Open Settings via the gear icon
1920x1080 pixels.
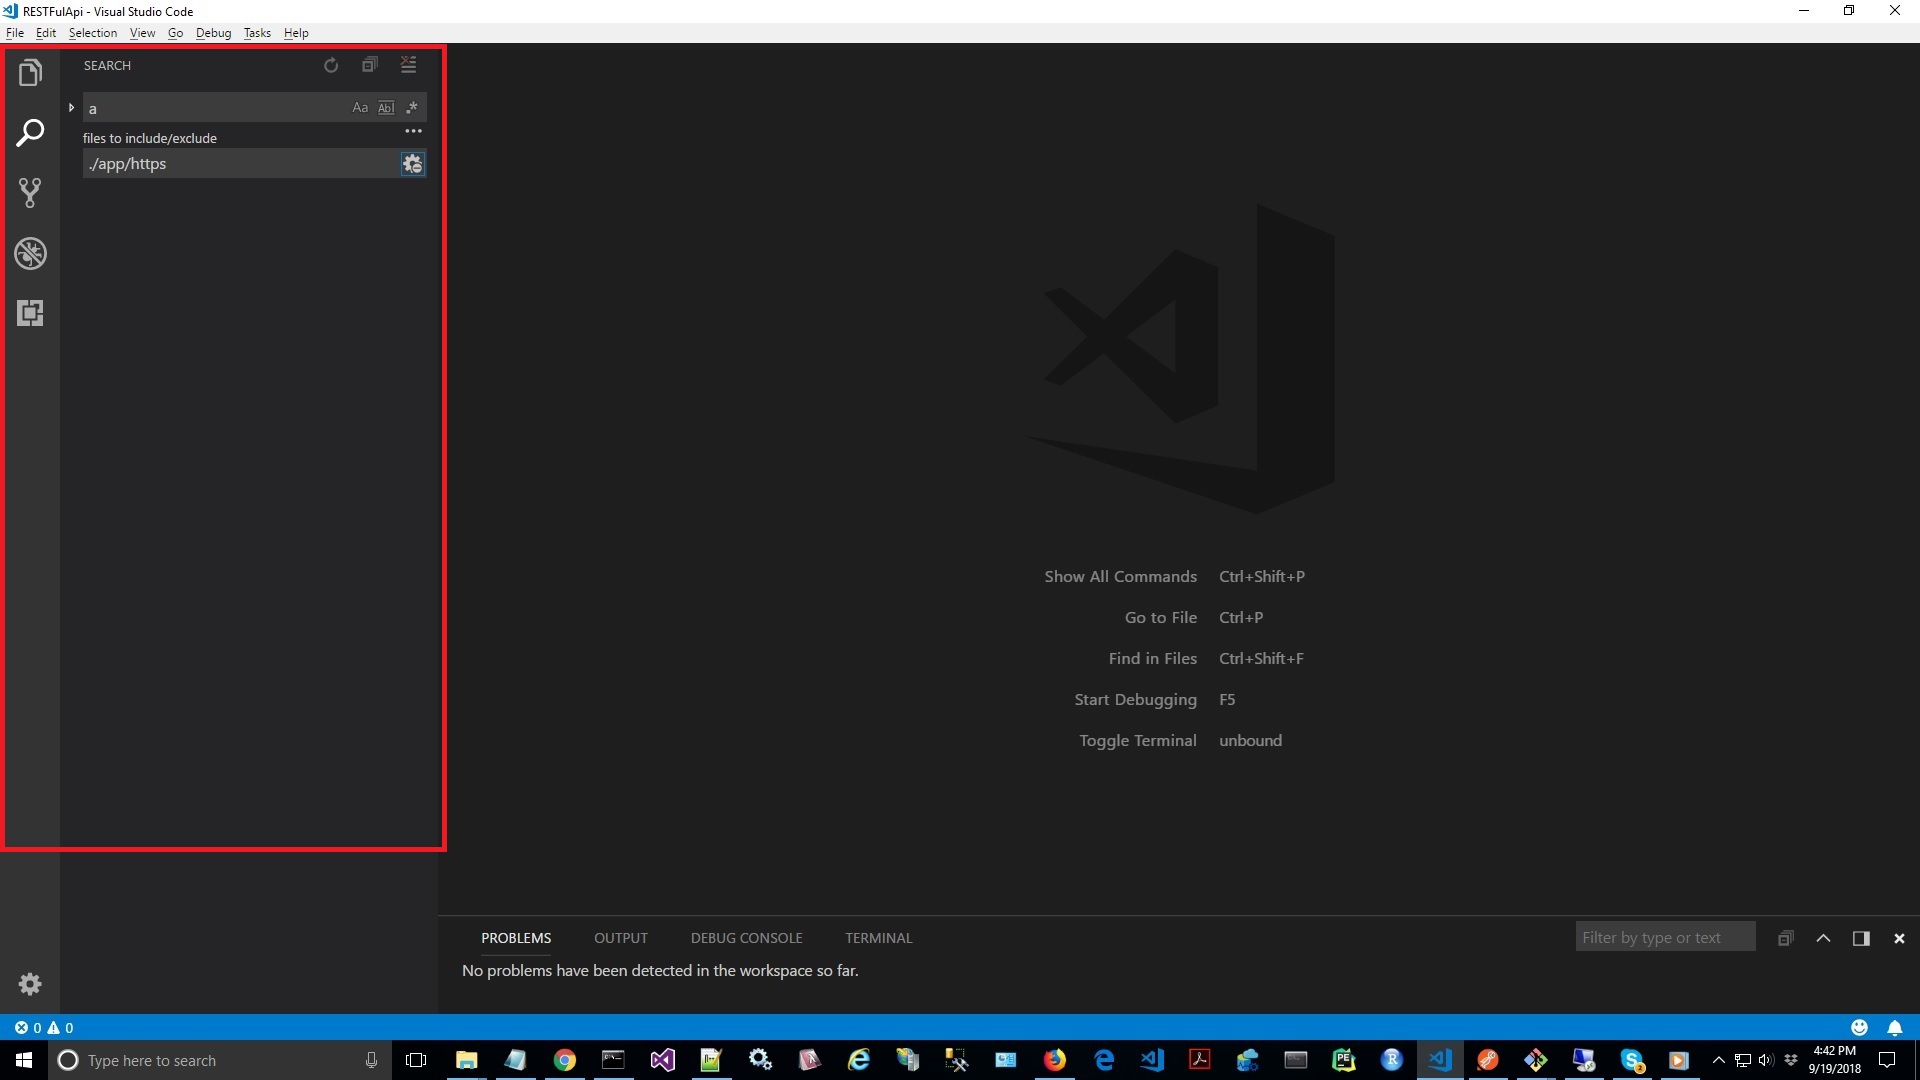[x=30, y=985]
